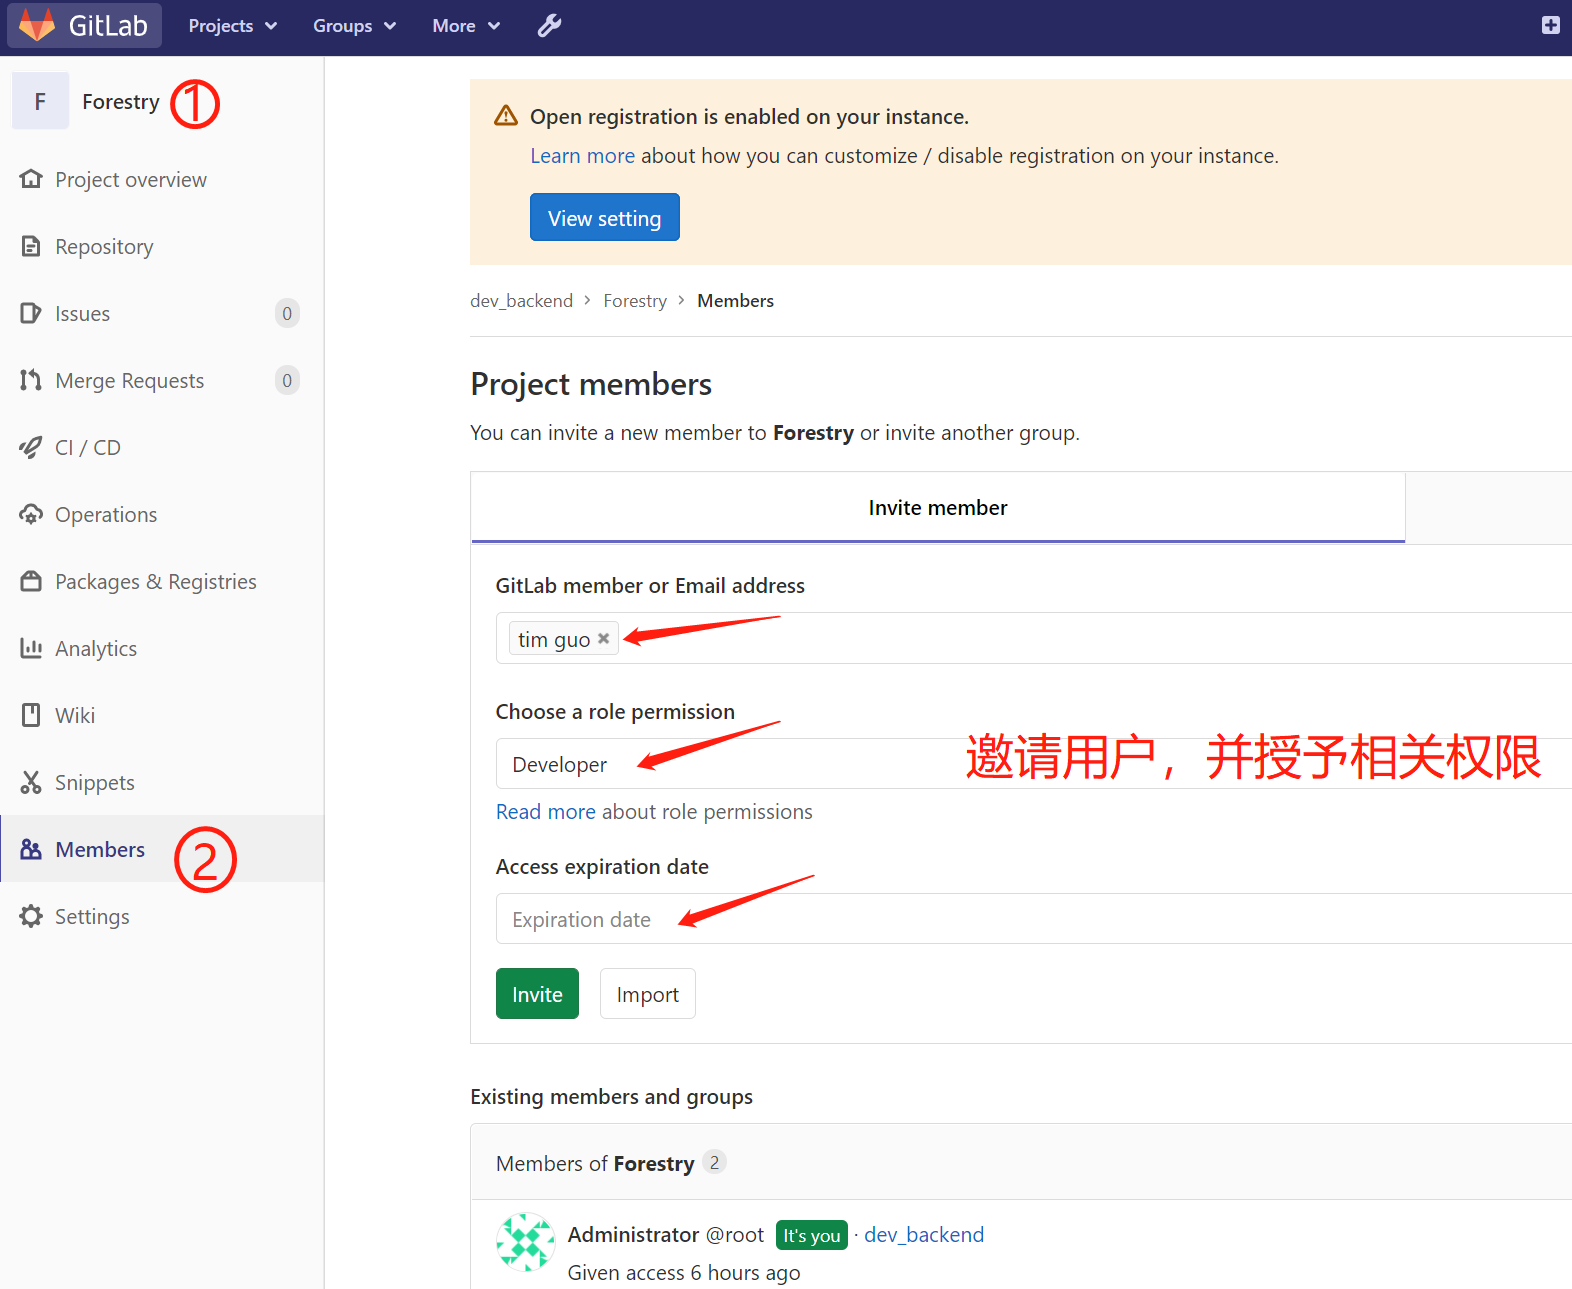The image size is (1572, 1289).
Task: Click the Issues count badge
Action: coord(287,313)
